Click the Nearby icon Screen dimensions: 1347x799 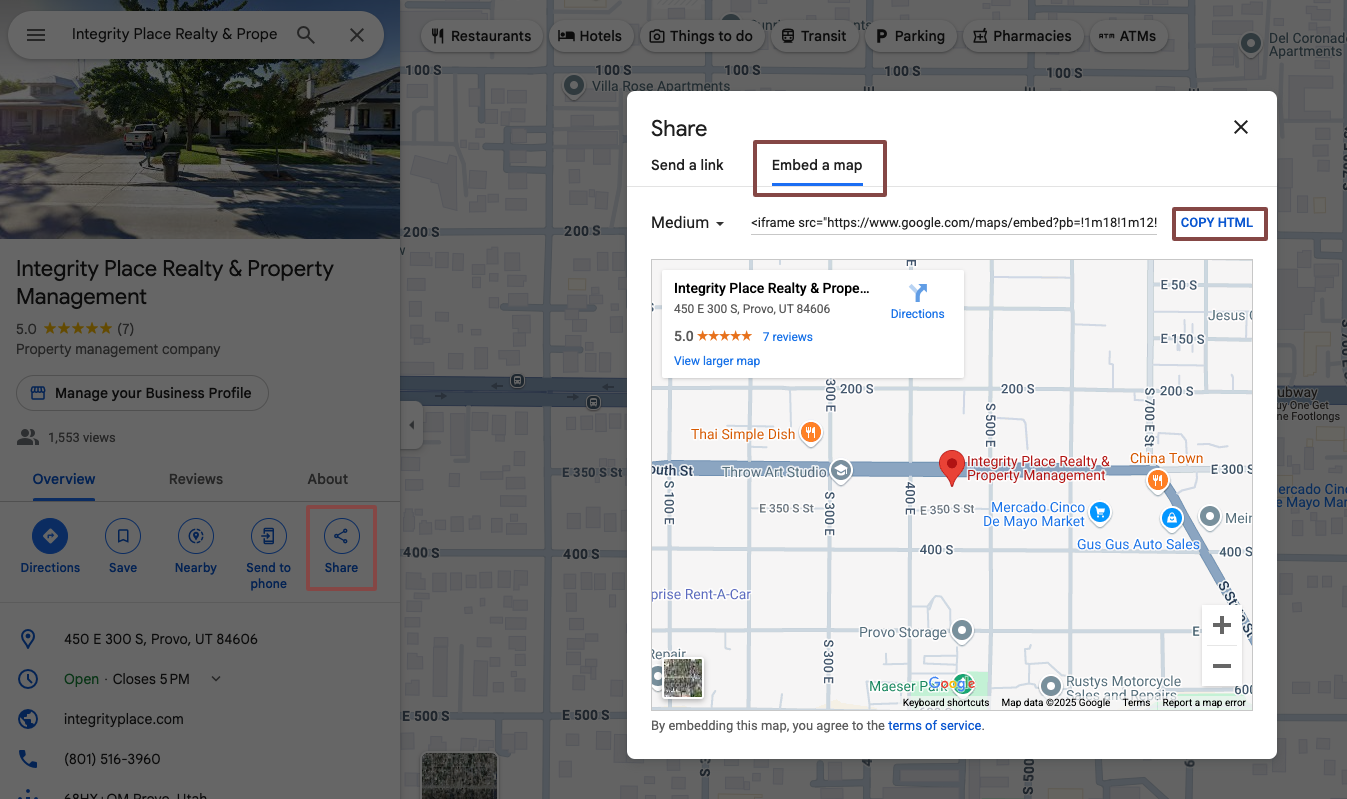pyautogui.click(x=196, y=537)
